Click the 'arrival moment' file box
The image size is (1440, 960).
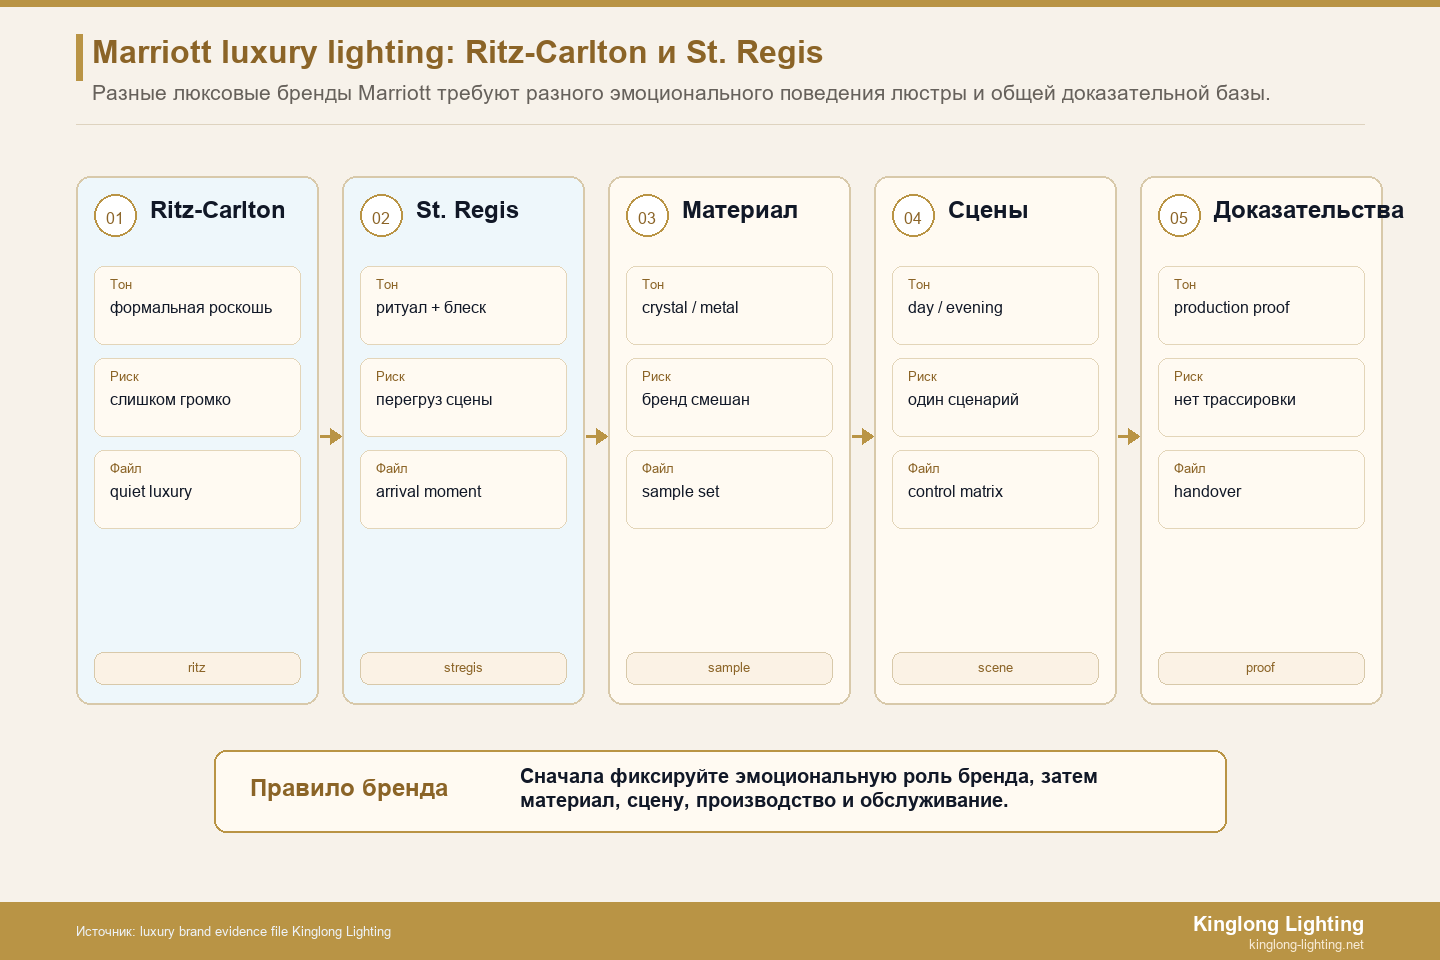pyautogui.click(x=463, y=489)
